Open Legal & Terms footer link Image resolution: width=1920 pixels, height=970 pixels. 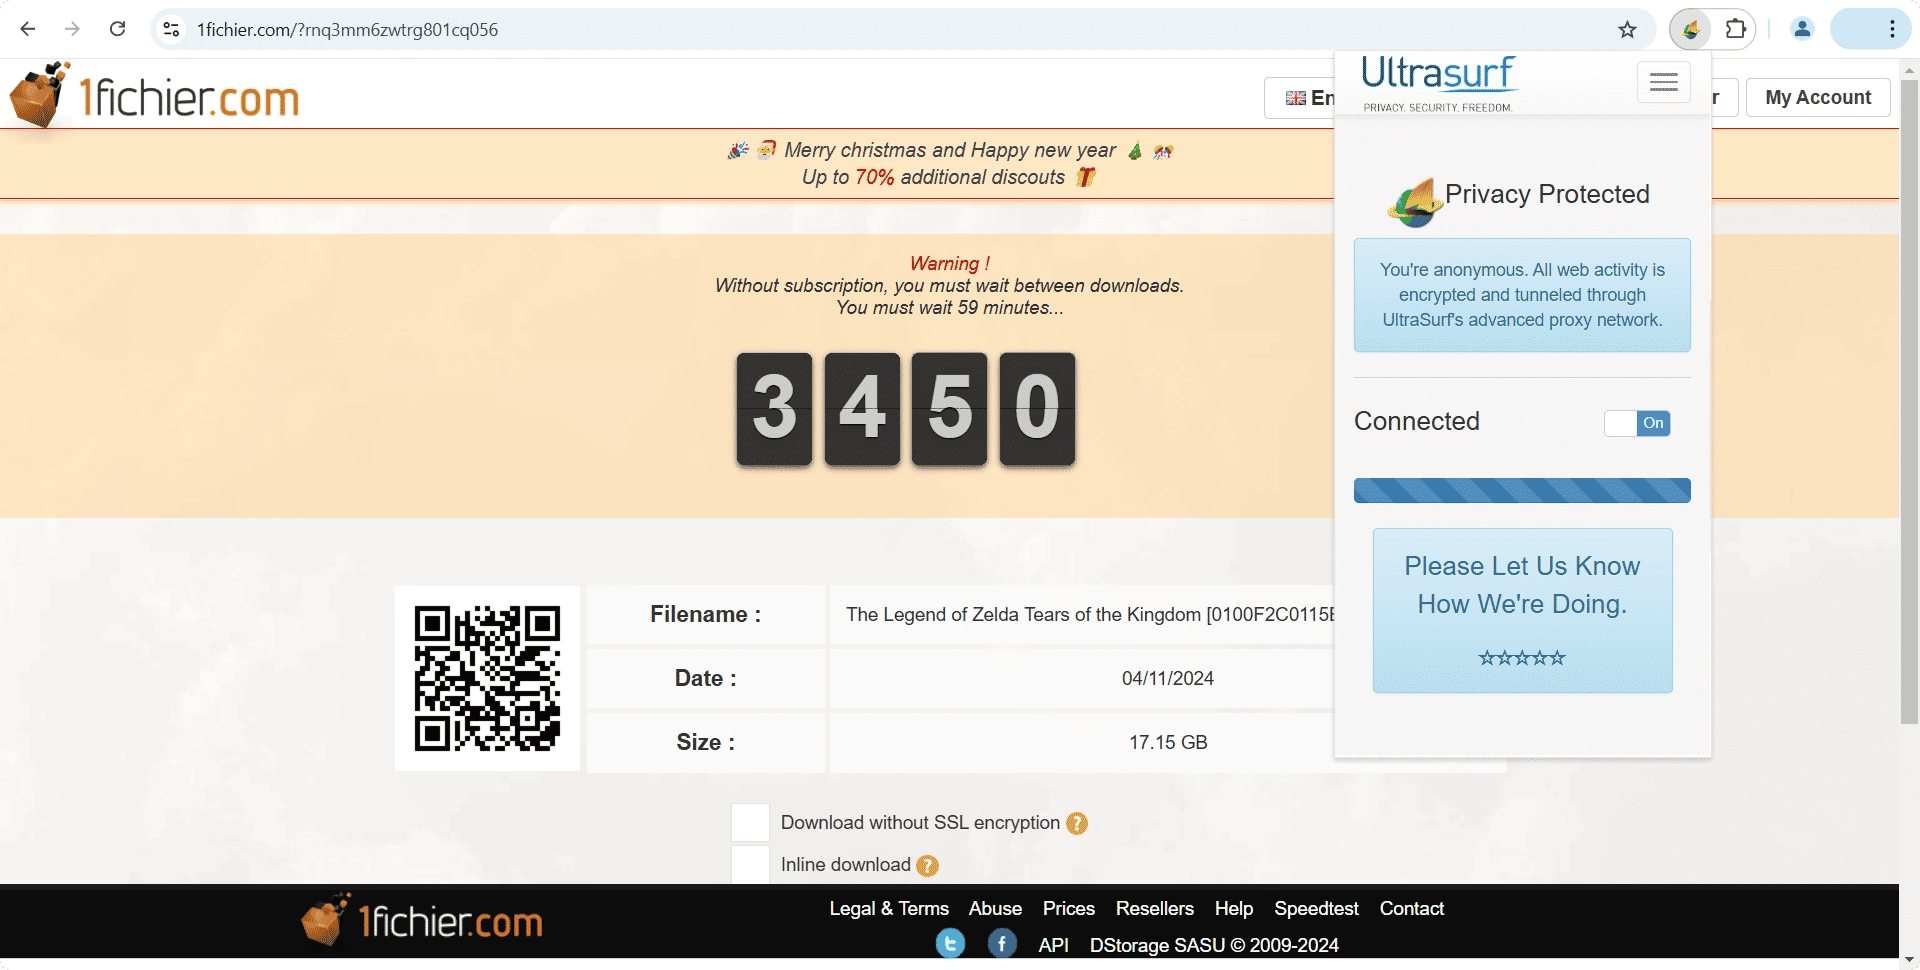[x=889, y=908]
